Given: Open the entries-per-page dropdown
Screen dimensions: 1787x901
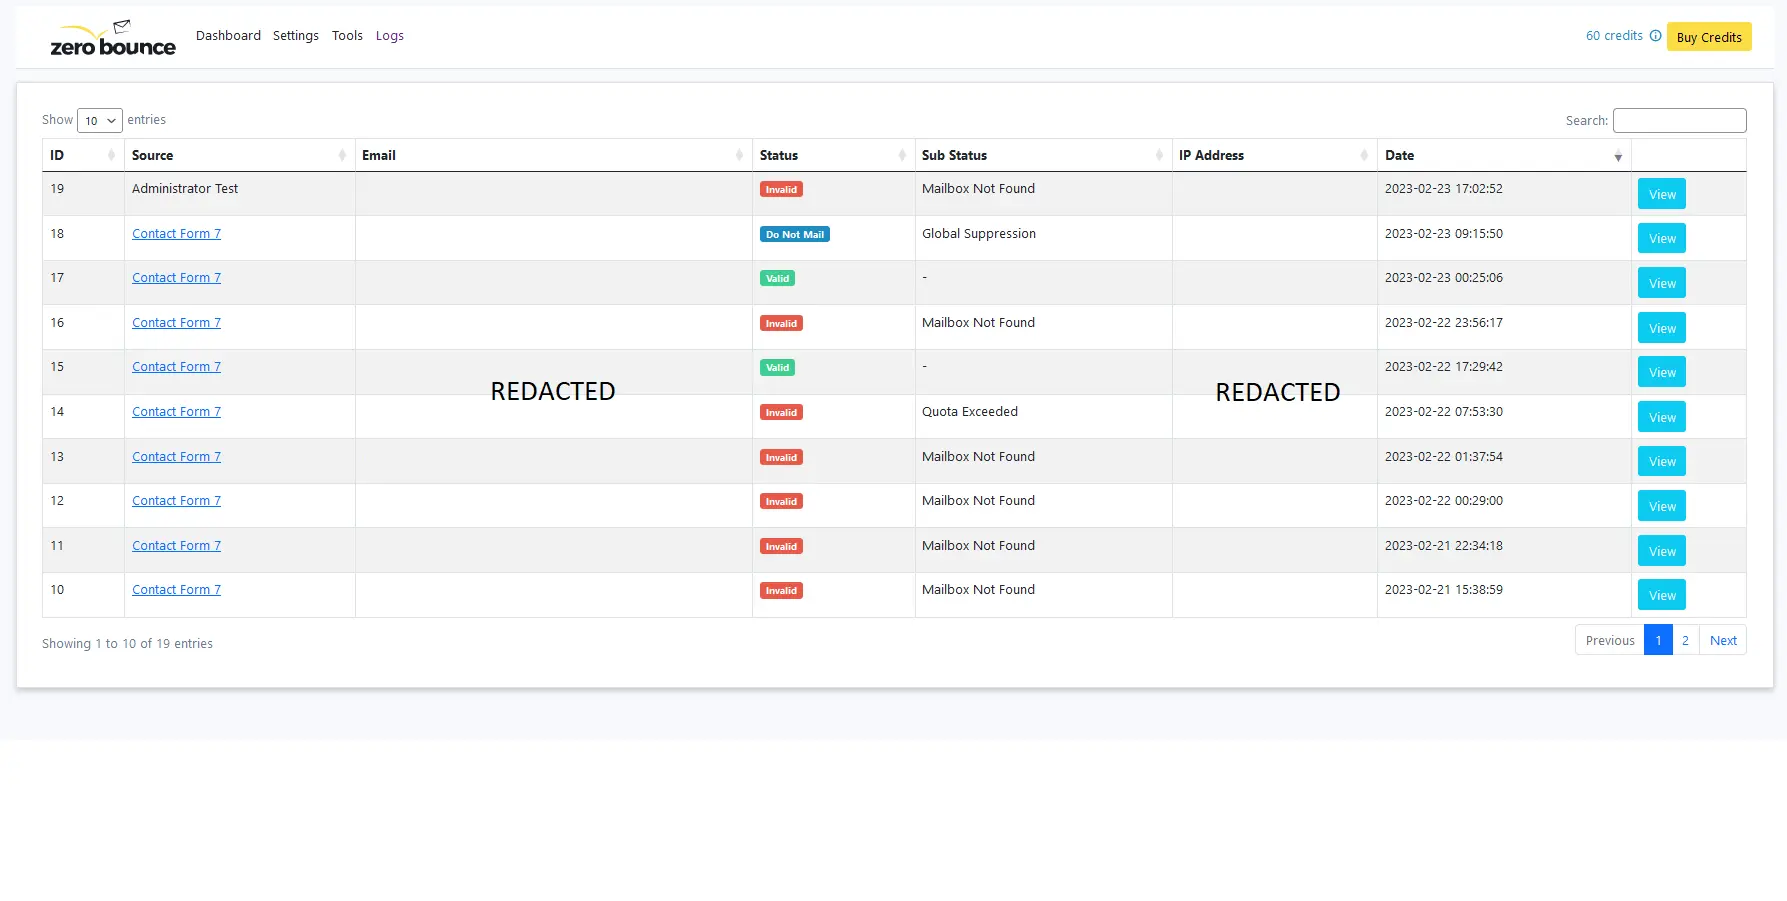Looking at the screenshot, I should 99,120.
